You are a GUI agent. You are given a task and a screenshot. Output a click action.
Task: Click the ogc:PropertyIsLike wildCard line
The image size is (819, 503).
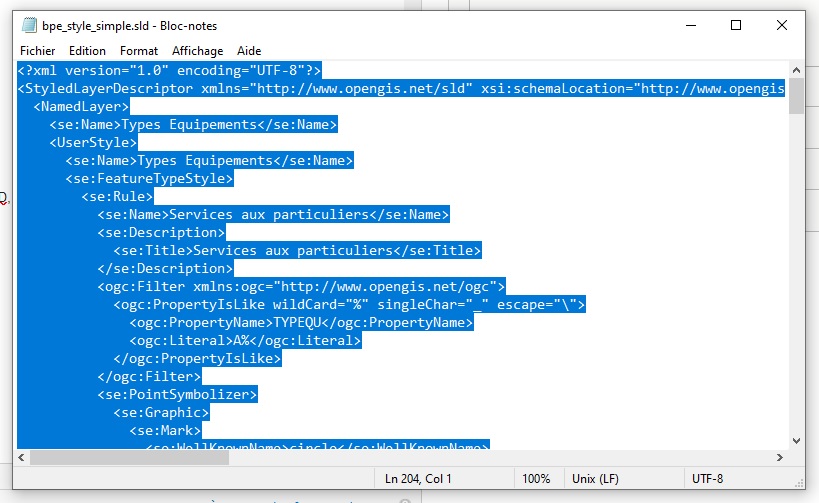point(349,305)
